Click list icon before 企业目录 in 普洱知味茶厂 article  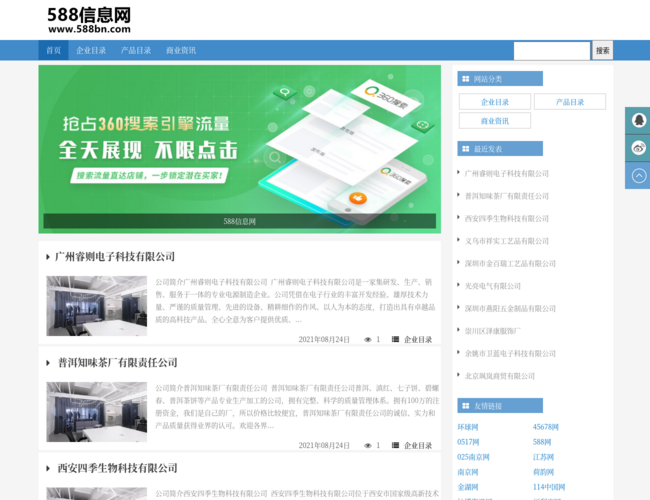pyautogui.click(x=395, y=445)
